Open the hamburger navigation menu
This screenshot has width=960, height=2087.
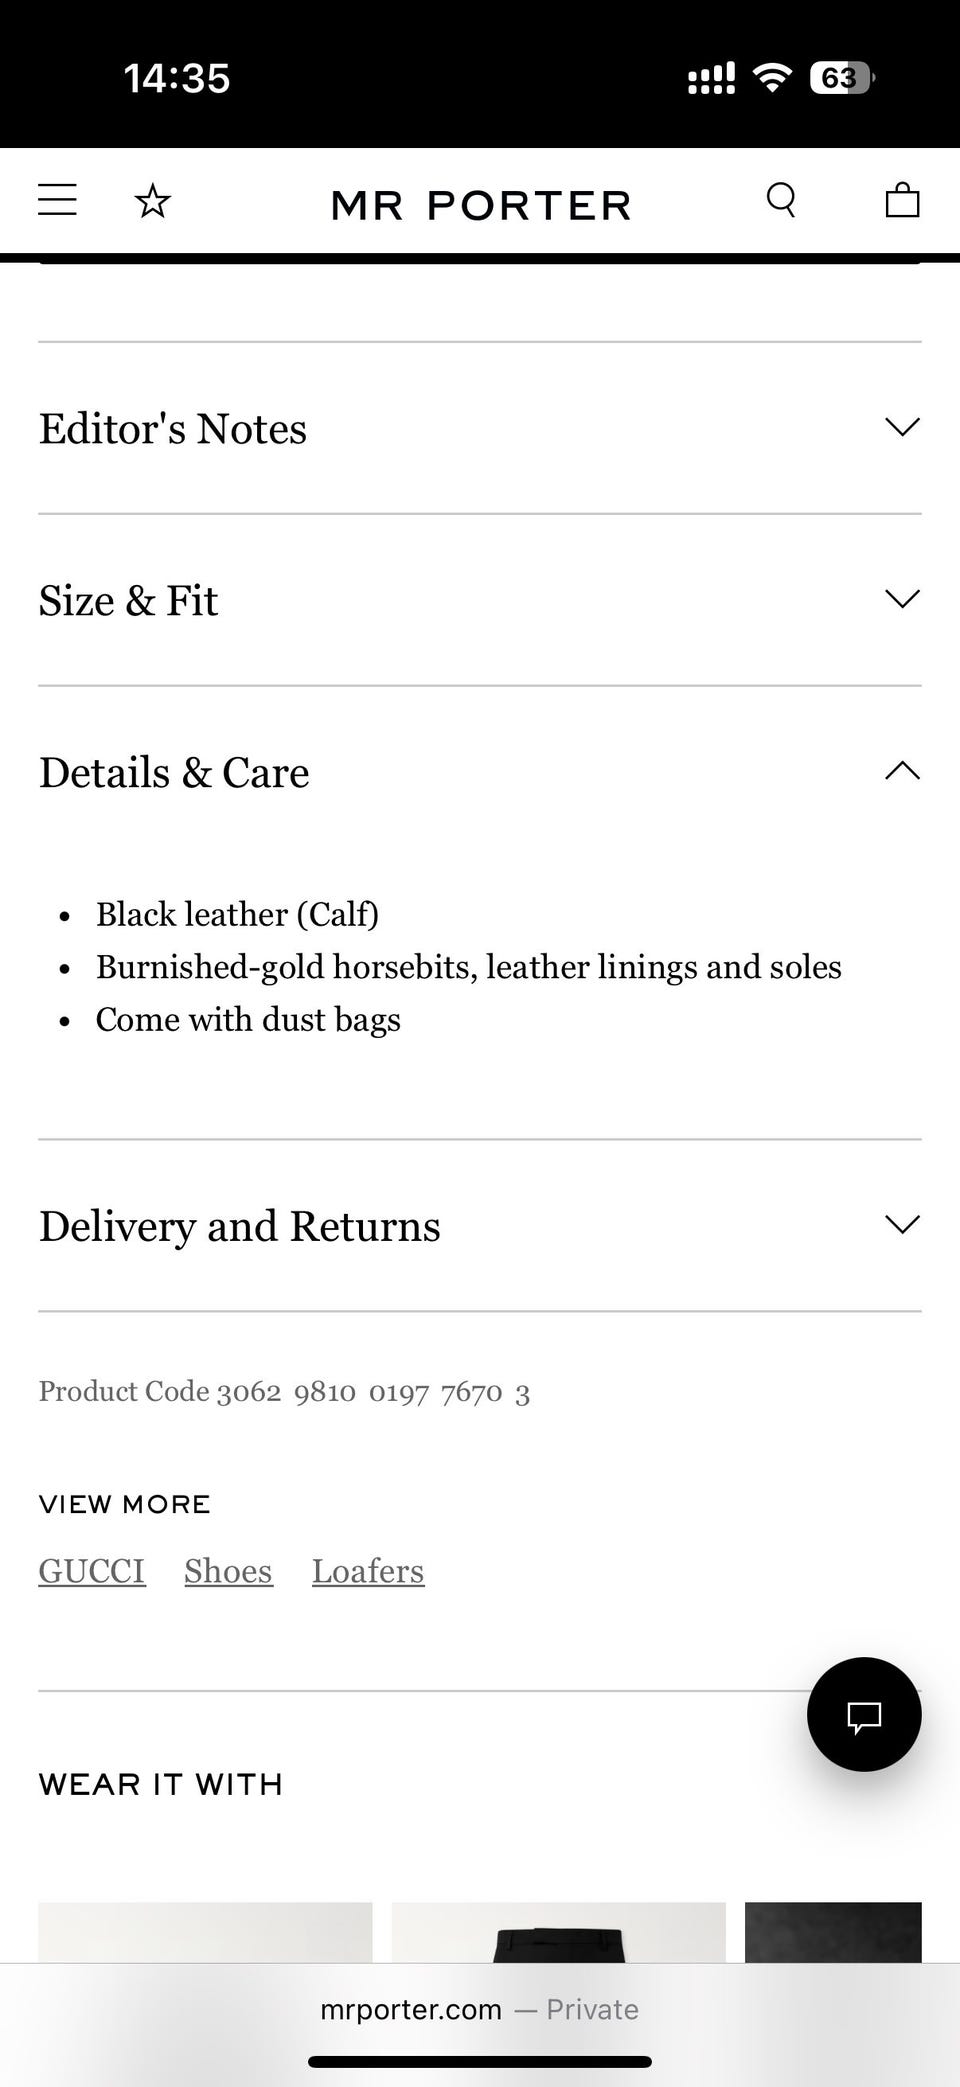pyautogui.click(x=57, y=200)
